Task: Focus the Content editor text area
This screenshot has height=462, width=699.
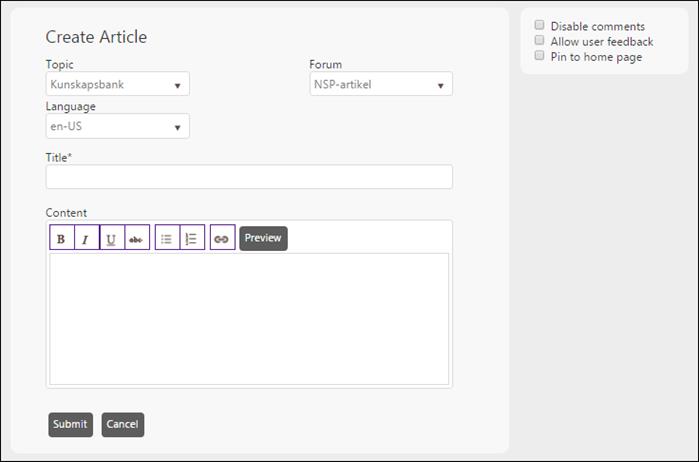Action: pyautogui.click(x=249, y=318)
